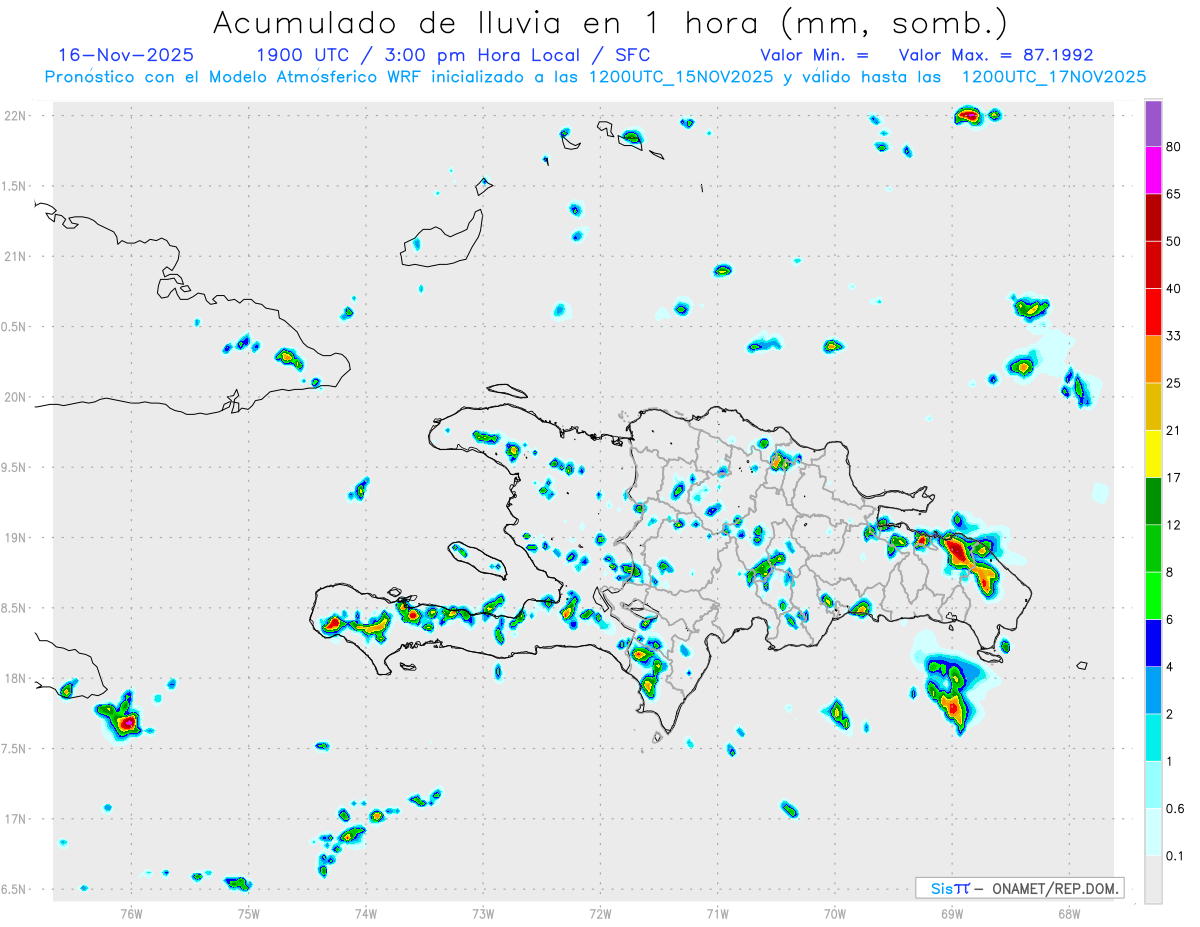The image size is (1200, 927).
Task: Click the "33" color bar label
Action: point(1174,336)
